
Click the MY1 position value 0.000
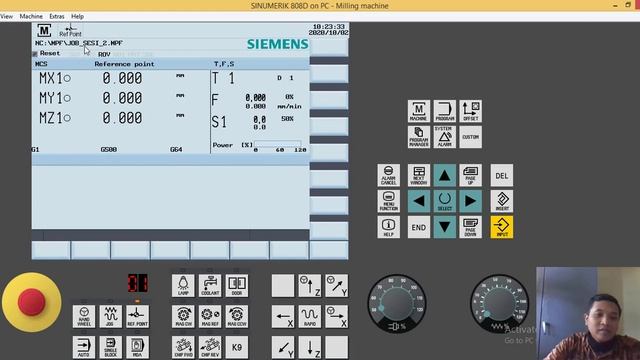[122, 98]
